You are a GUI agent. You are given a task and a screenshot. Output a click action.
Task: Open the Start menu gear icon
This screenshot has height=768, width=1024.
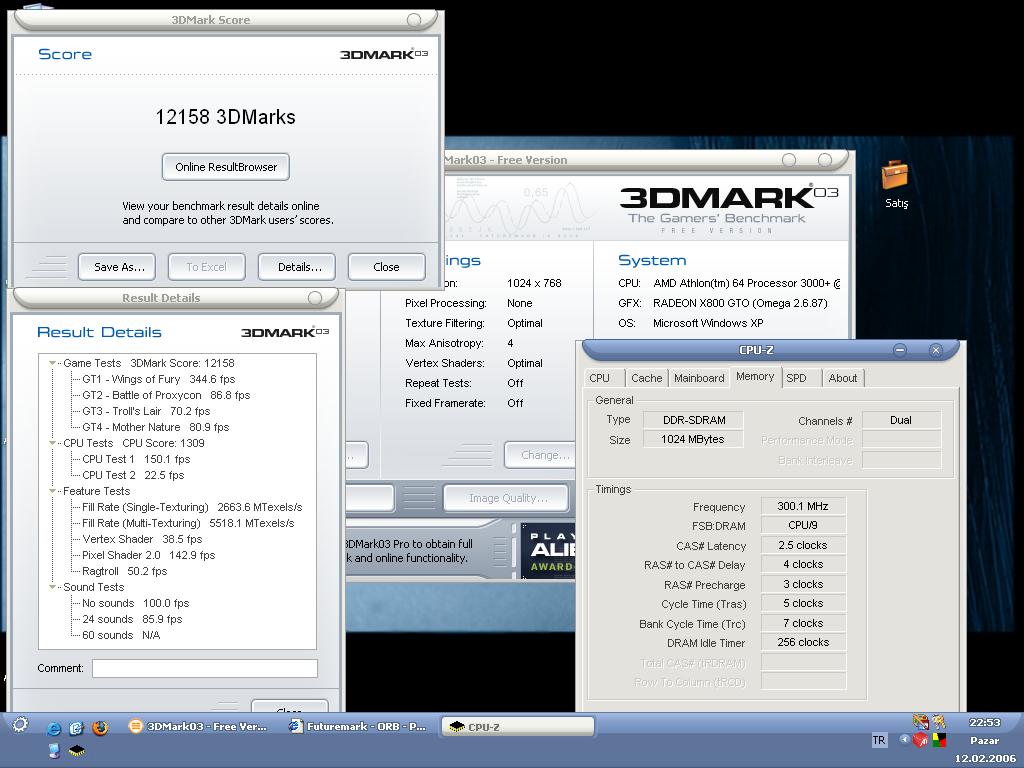(20, 724)
